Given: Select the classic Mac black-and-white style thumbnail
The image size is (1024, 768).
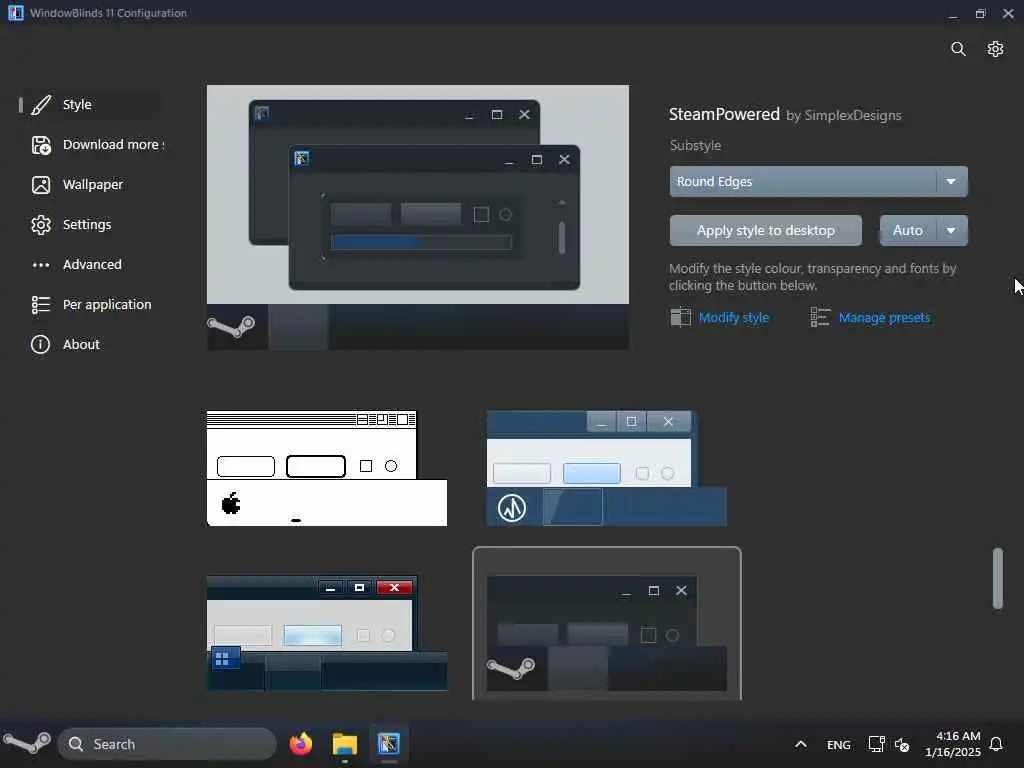Looking at the screenshot, I should 327,468.
